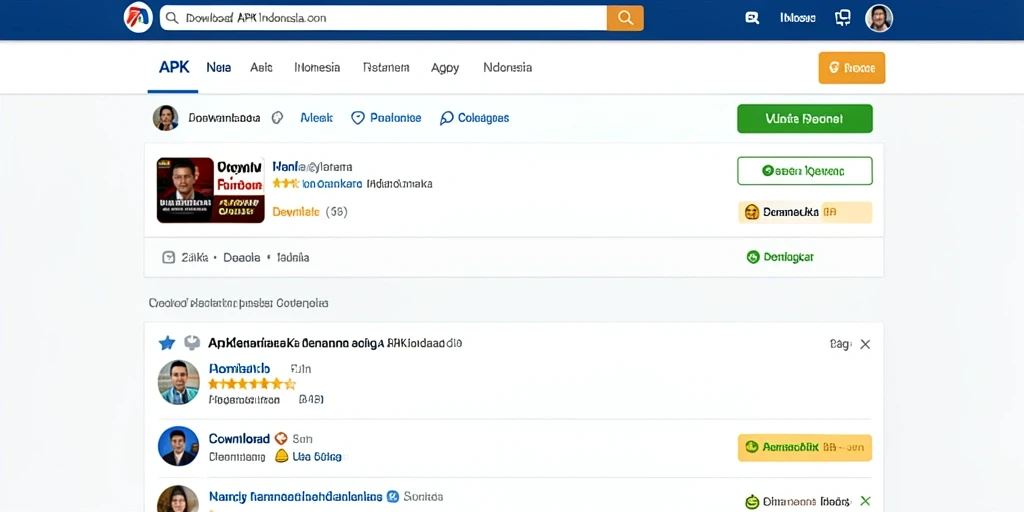The width and height of the screenshot is (1024, 512).
Task: Click the green circle icon before Demlagkar
Action: tap(753, 257)
